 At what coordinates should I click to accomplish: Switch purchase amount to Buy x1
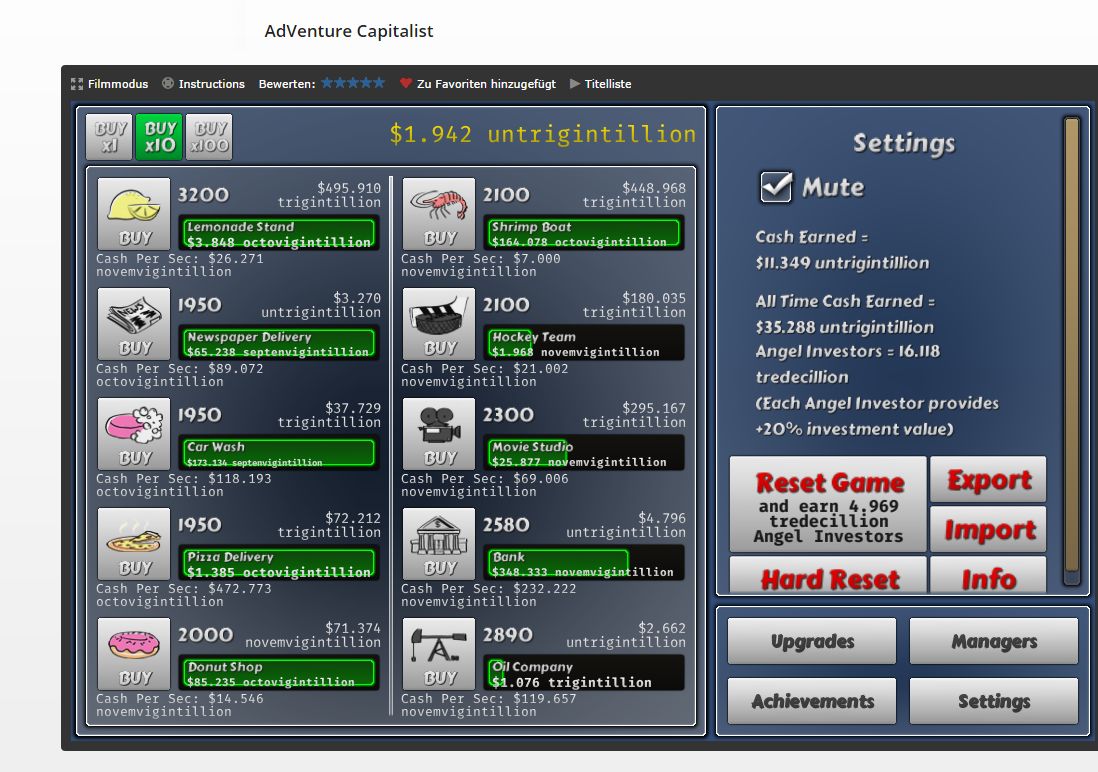108,137
